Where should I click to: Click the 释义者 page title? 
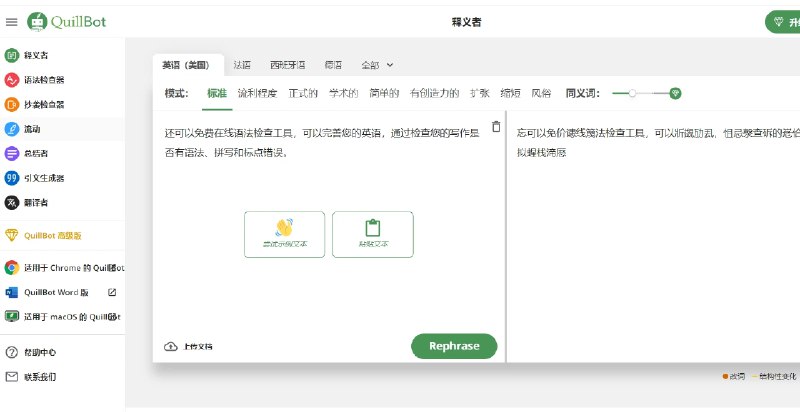click(x=466, y=22)
